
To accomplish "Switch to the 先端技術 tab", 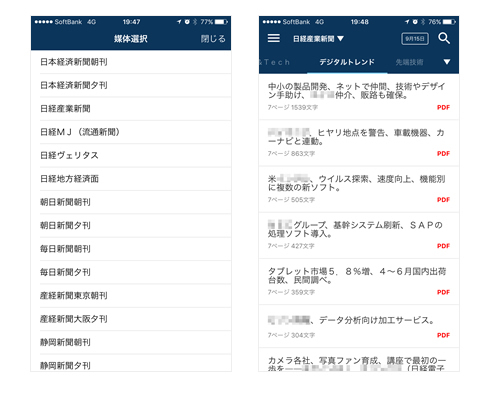I will 409,62.
